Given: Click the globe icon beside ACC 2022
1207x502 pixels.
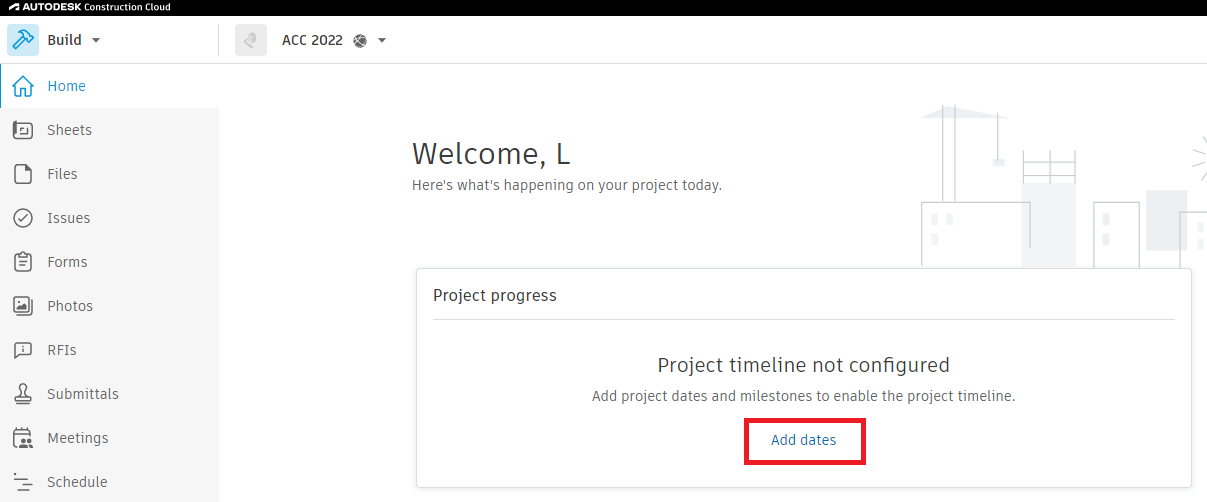Looking at the screenshot, I should (x=360, y=41).
